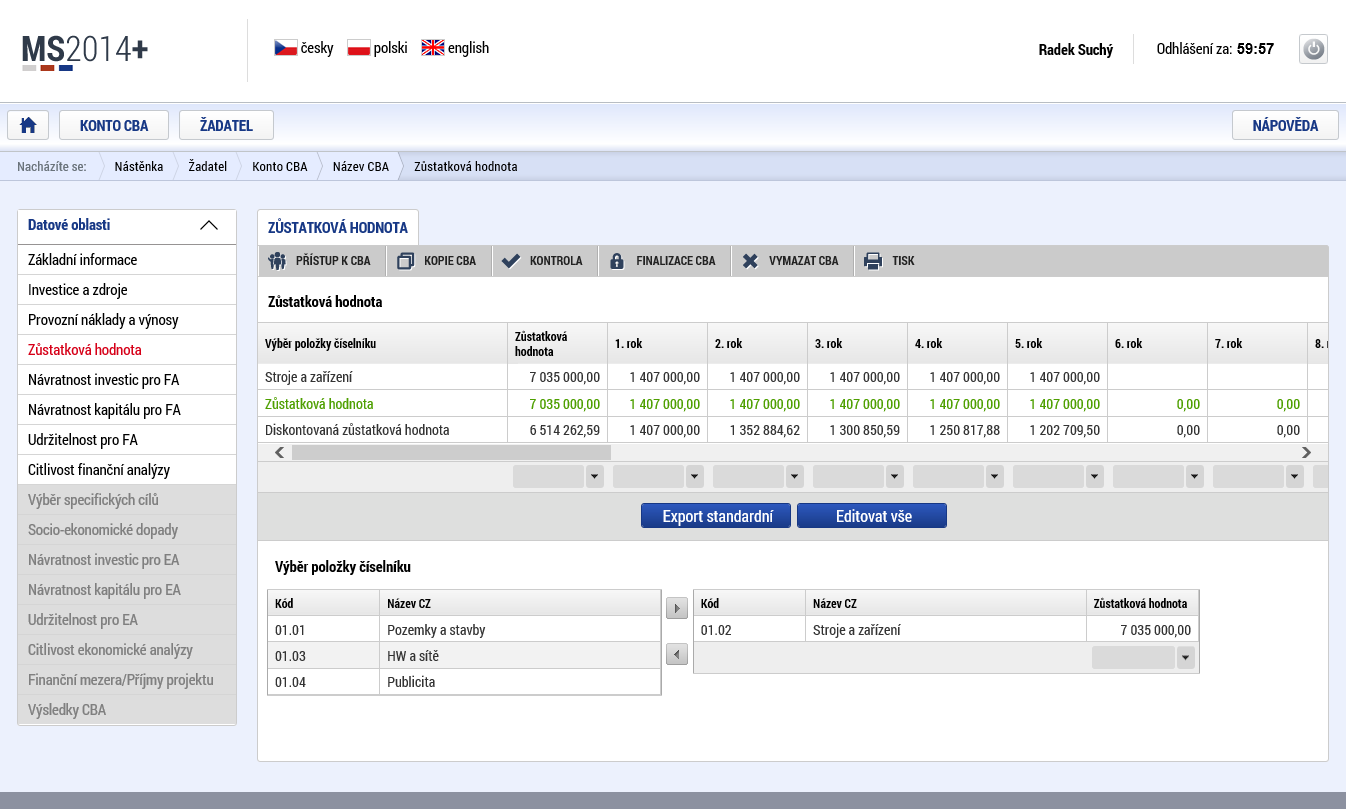This screenshot has width=1346, height=809.
Task: Click filter input in selected items table
Action: pyautogui.click(x=1134, y=658)
